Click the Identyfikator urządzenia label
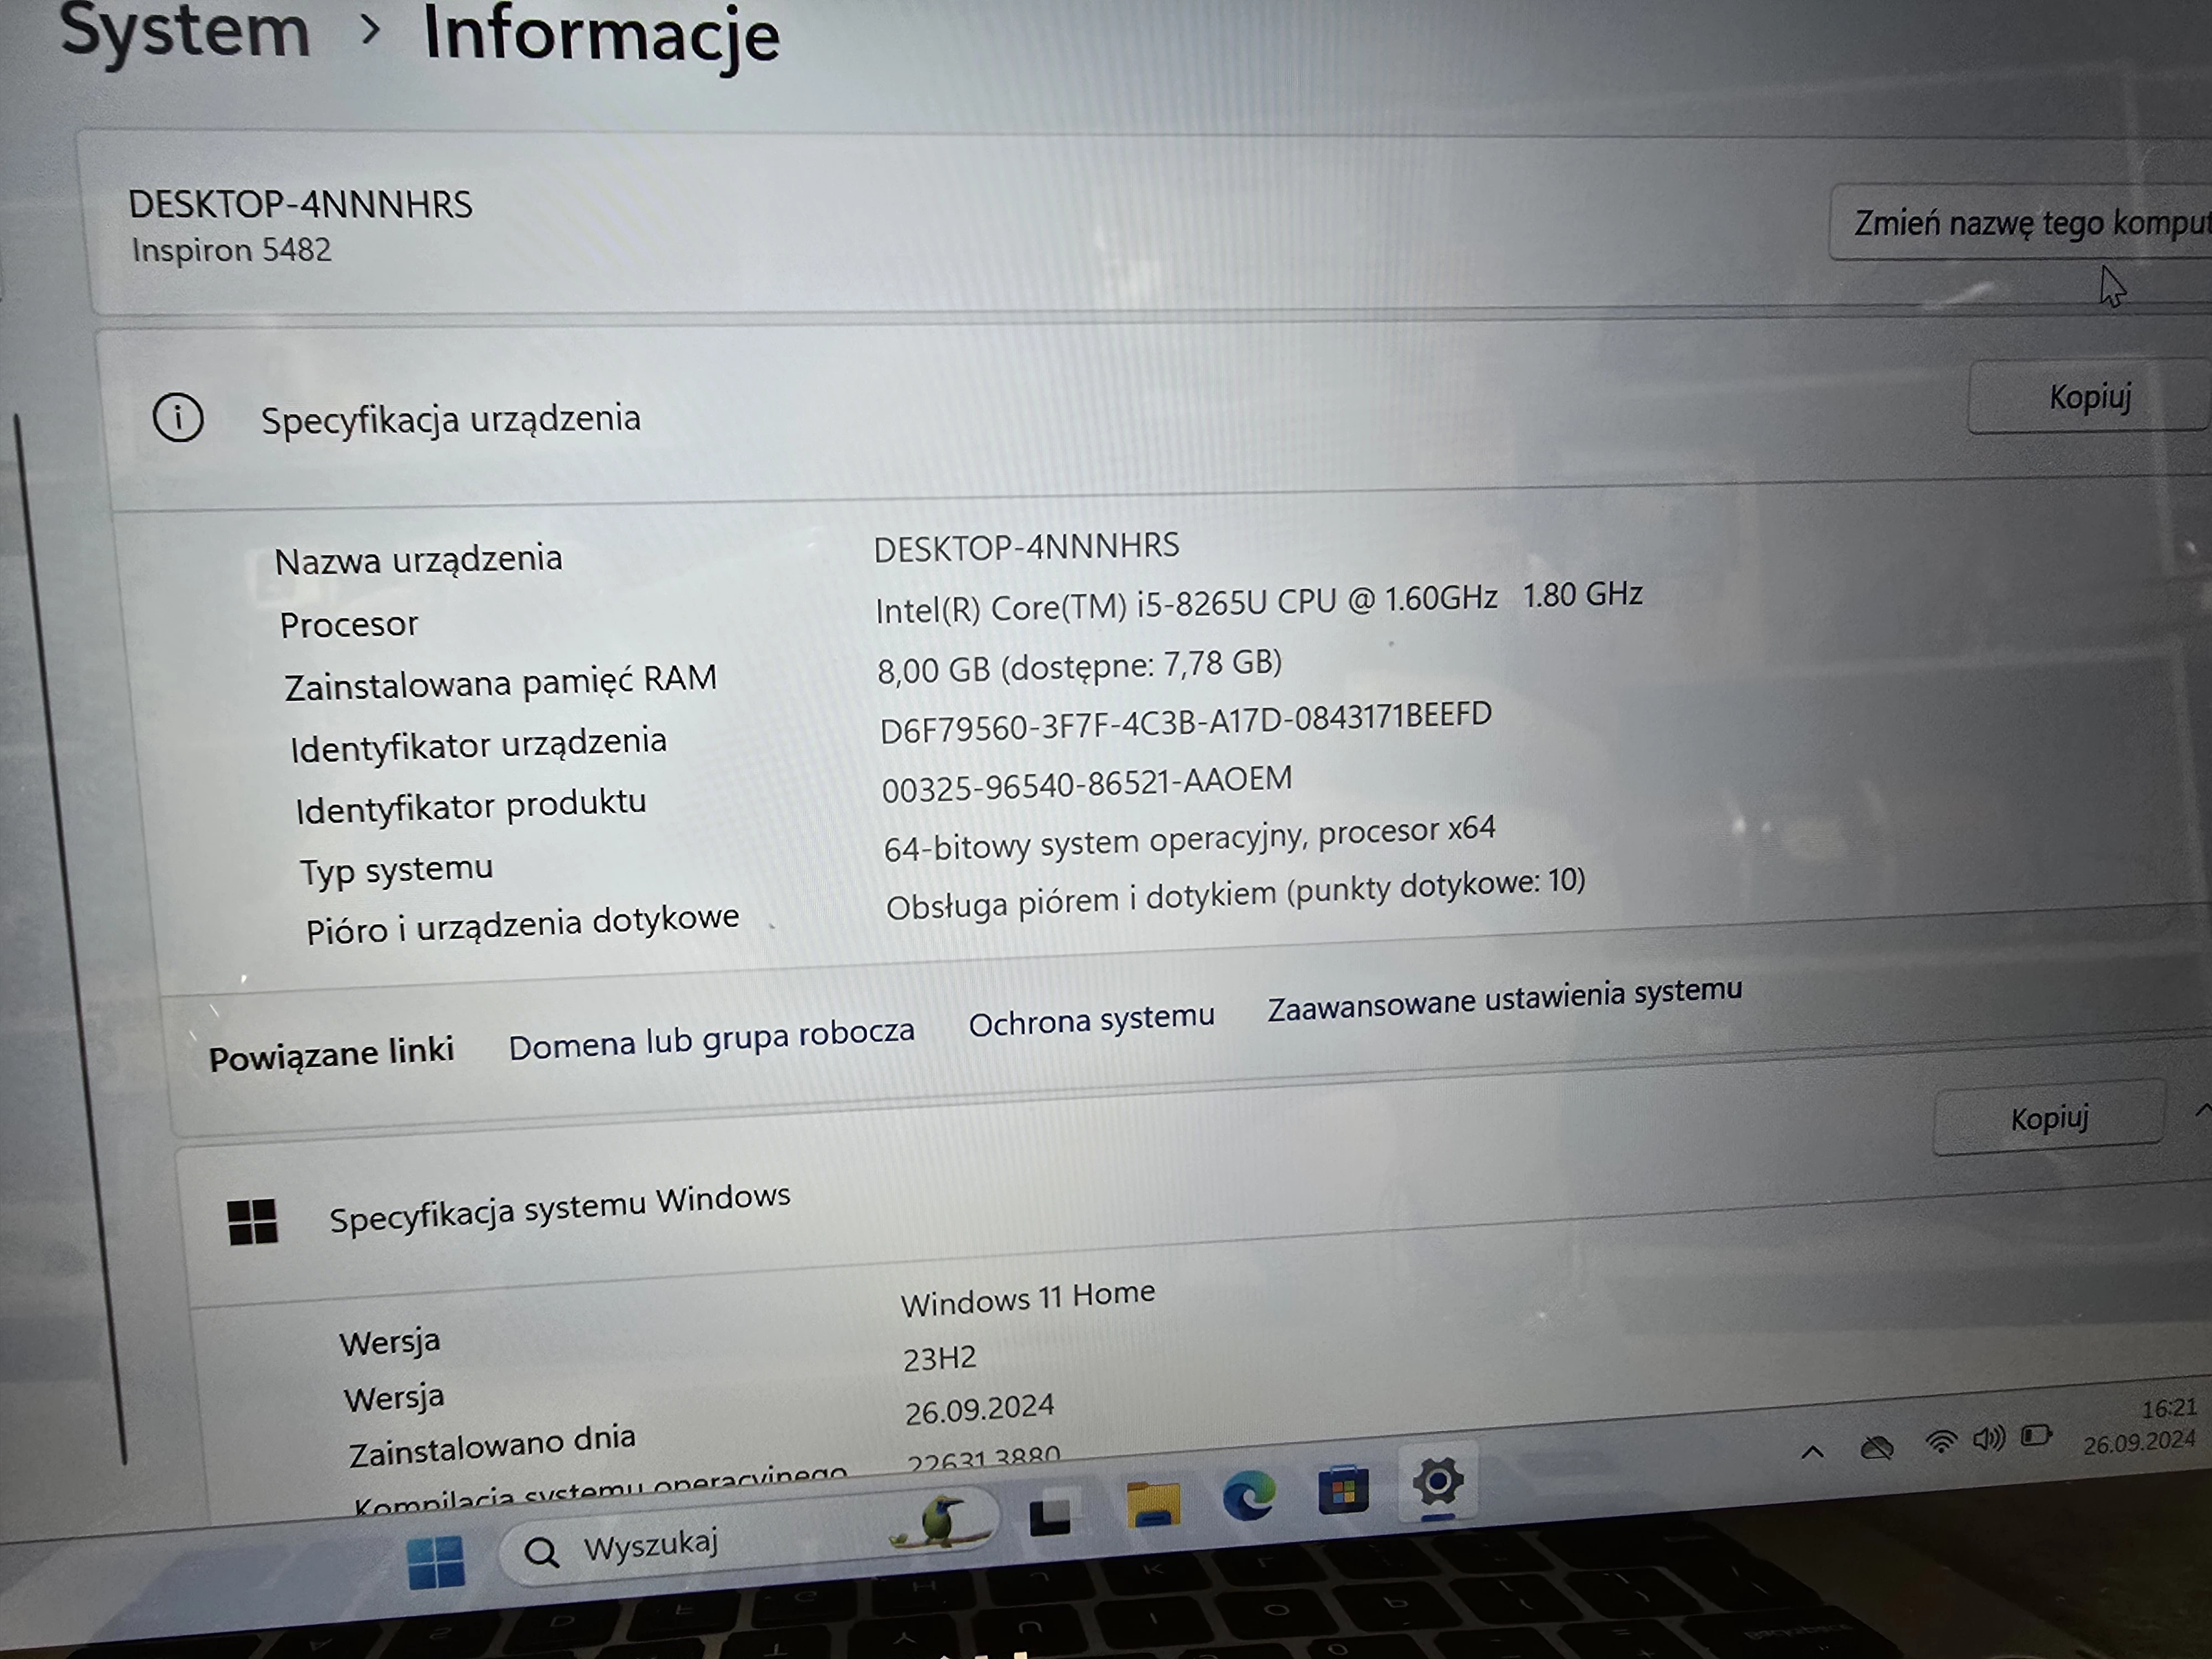Screen dimensions: 2212x1659 tap(478, 745)
